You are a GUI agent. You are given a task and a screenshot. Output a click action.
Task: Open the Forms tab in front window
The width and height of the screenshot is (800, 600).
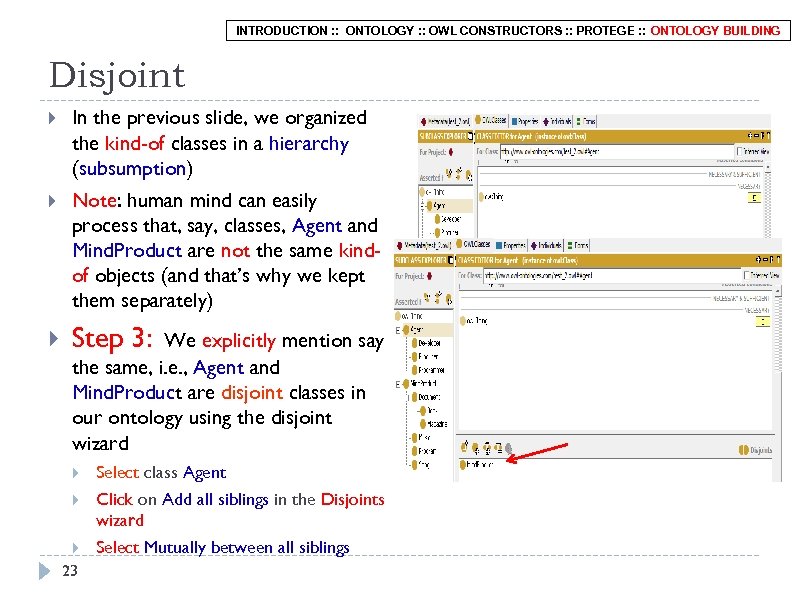(578, 245)
